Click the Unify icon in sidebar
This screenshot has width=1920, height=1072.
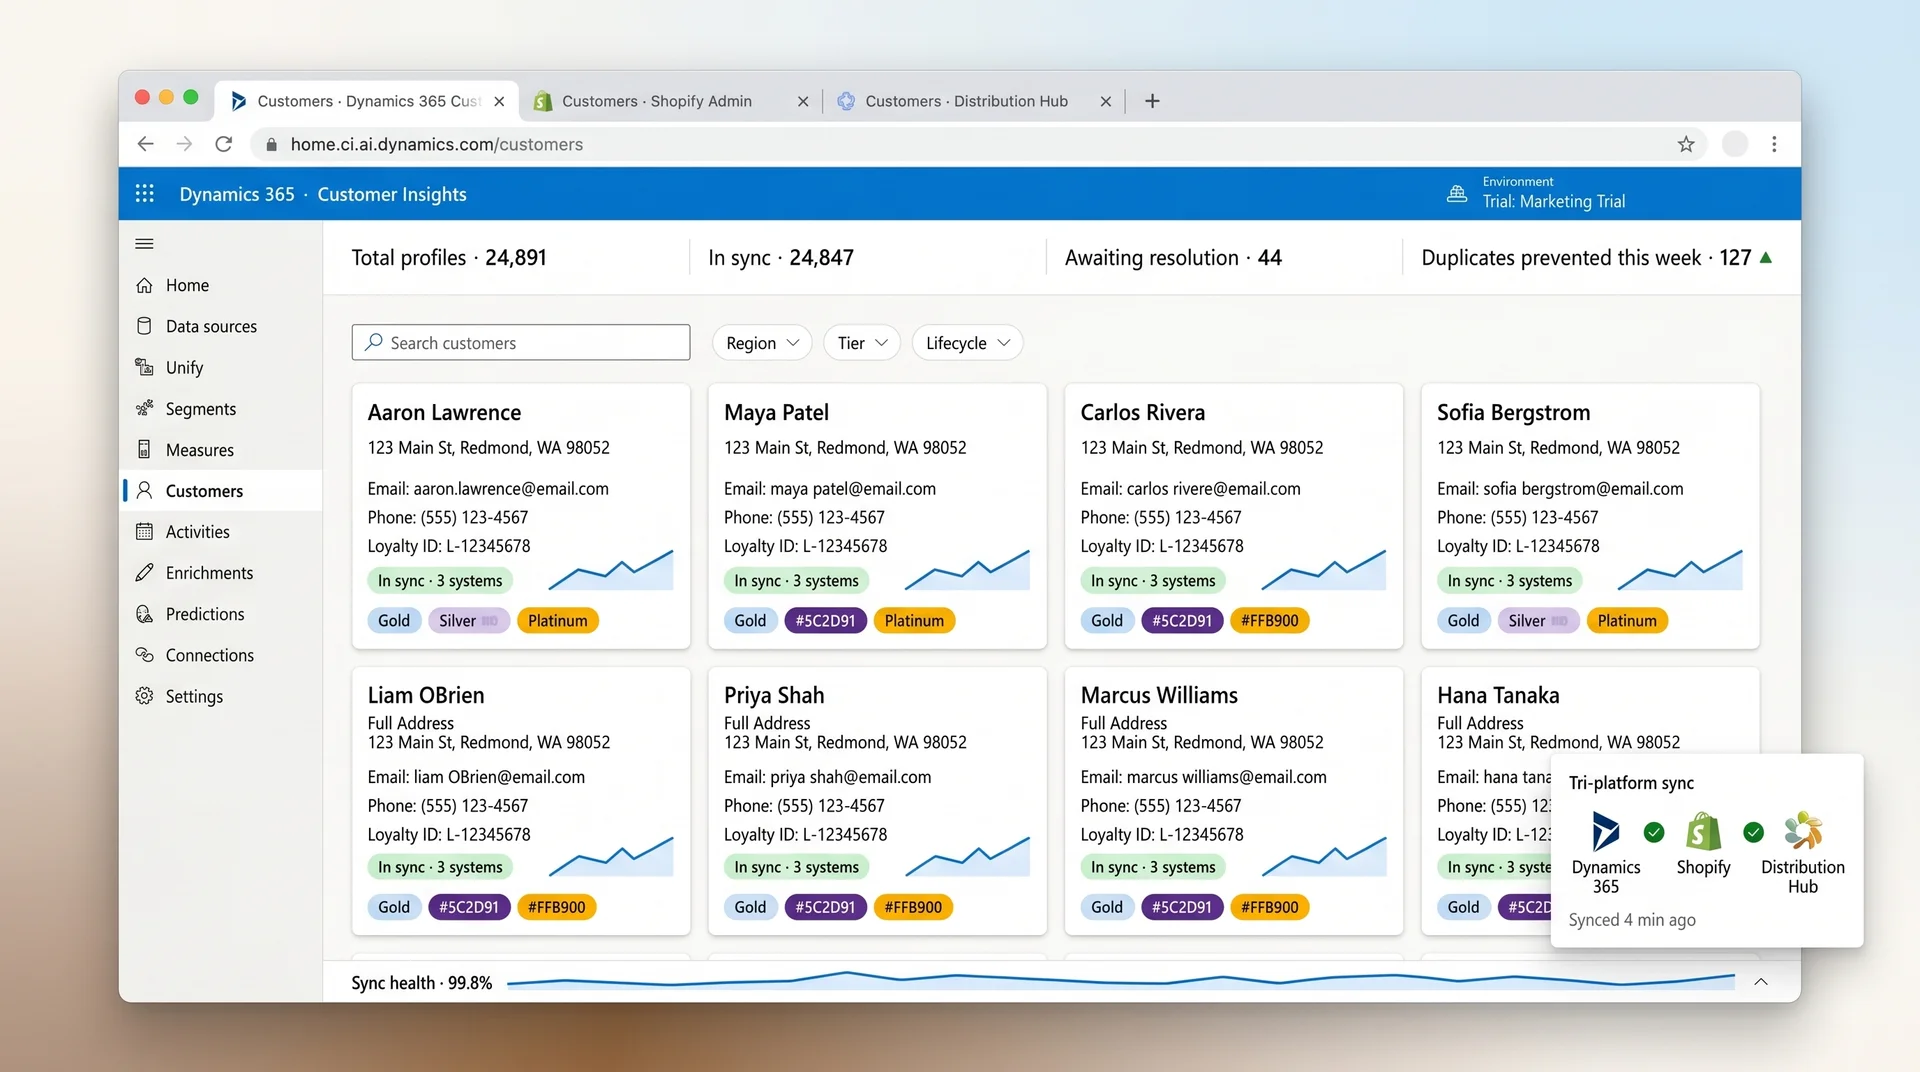(x=145, y=367)
